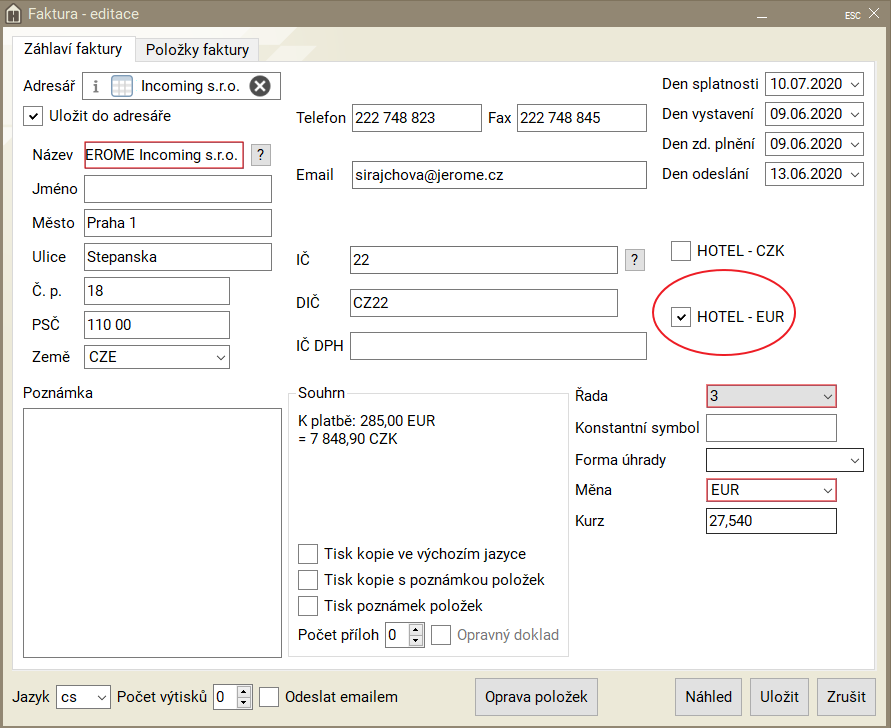Click the question mark beside IČ field

pos(634,260)
